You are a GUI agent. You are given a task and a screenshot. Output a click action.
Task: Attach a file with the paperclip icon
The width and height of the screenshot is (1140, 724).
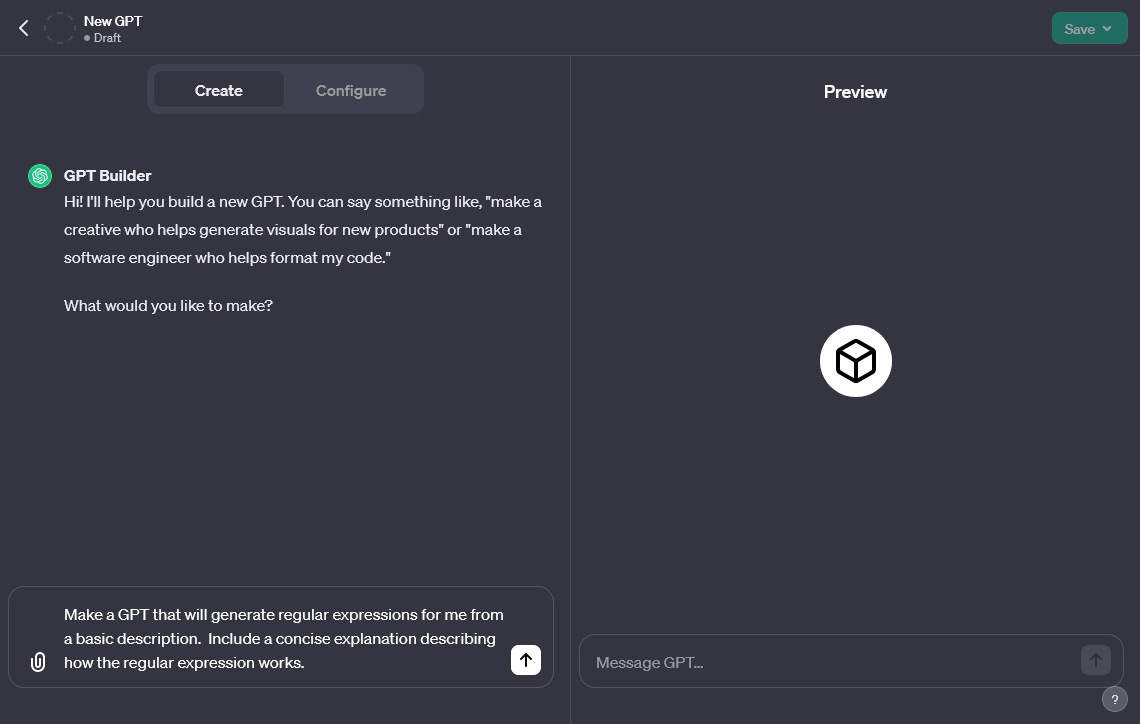38,661
